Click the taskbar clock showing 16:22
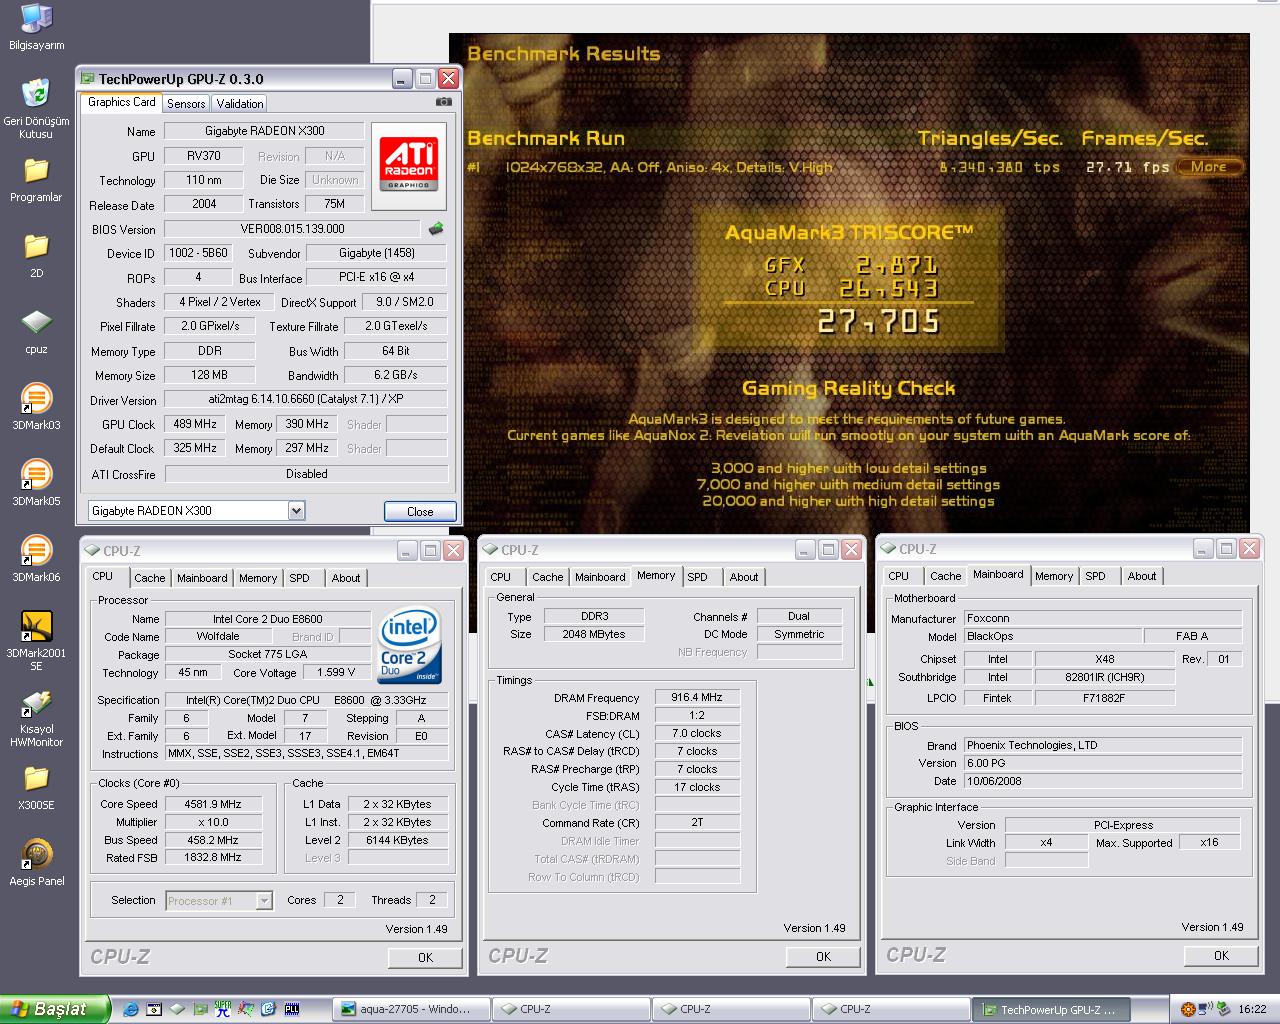Image resolution: width=1280 pixels, height=1024 pixels. click(1252, 1010)
